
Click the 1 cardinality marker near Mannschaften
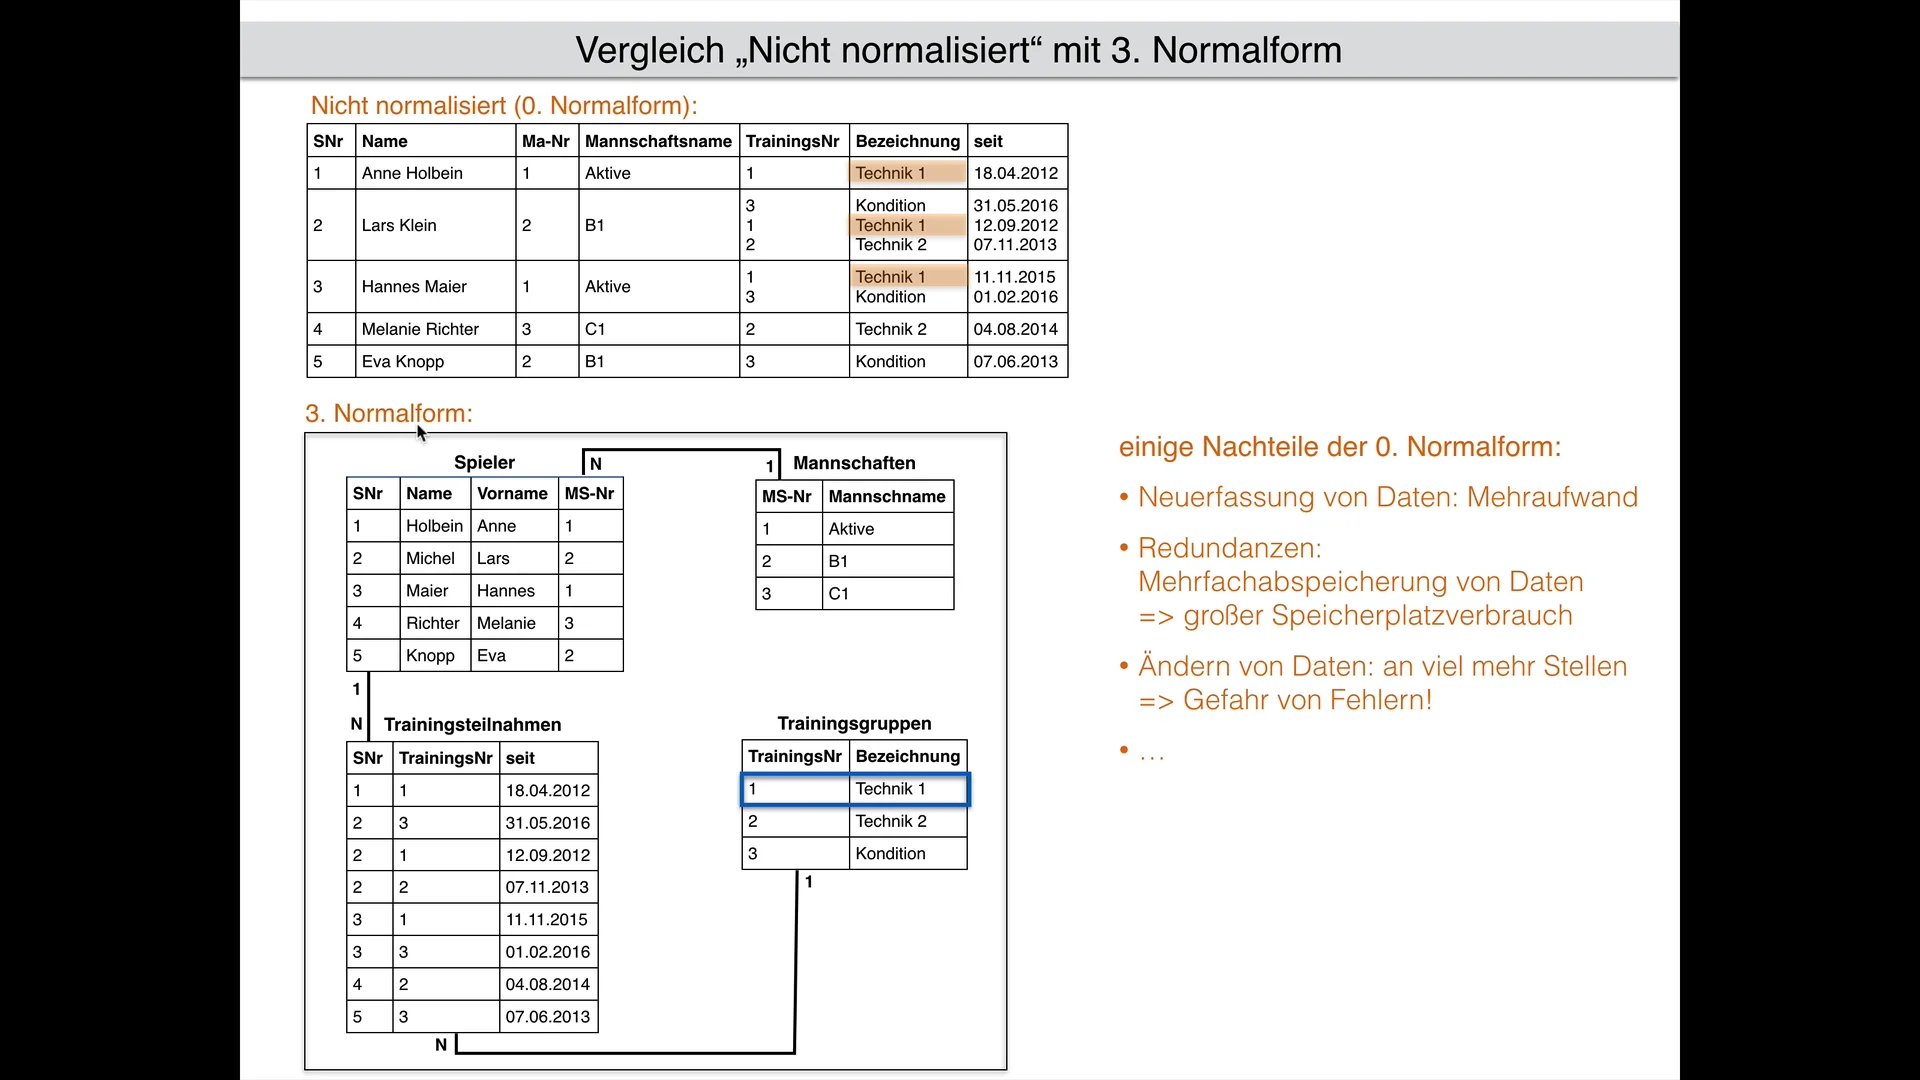pos(767,465)
